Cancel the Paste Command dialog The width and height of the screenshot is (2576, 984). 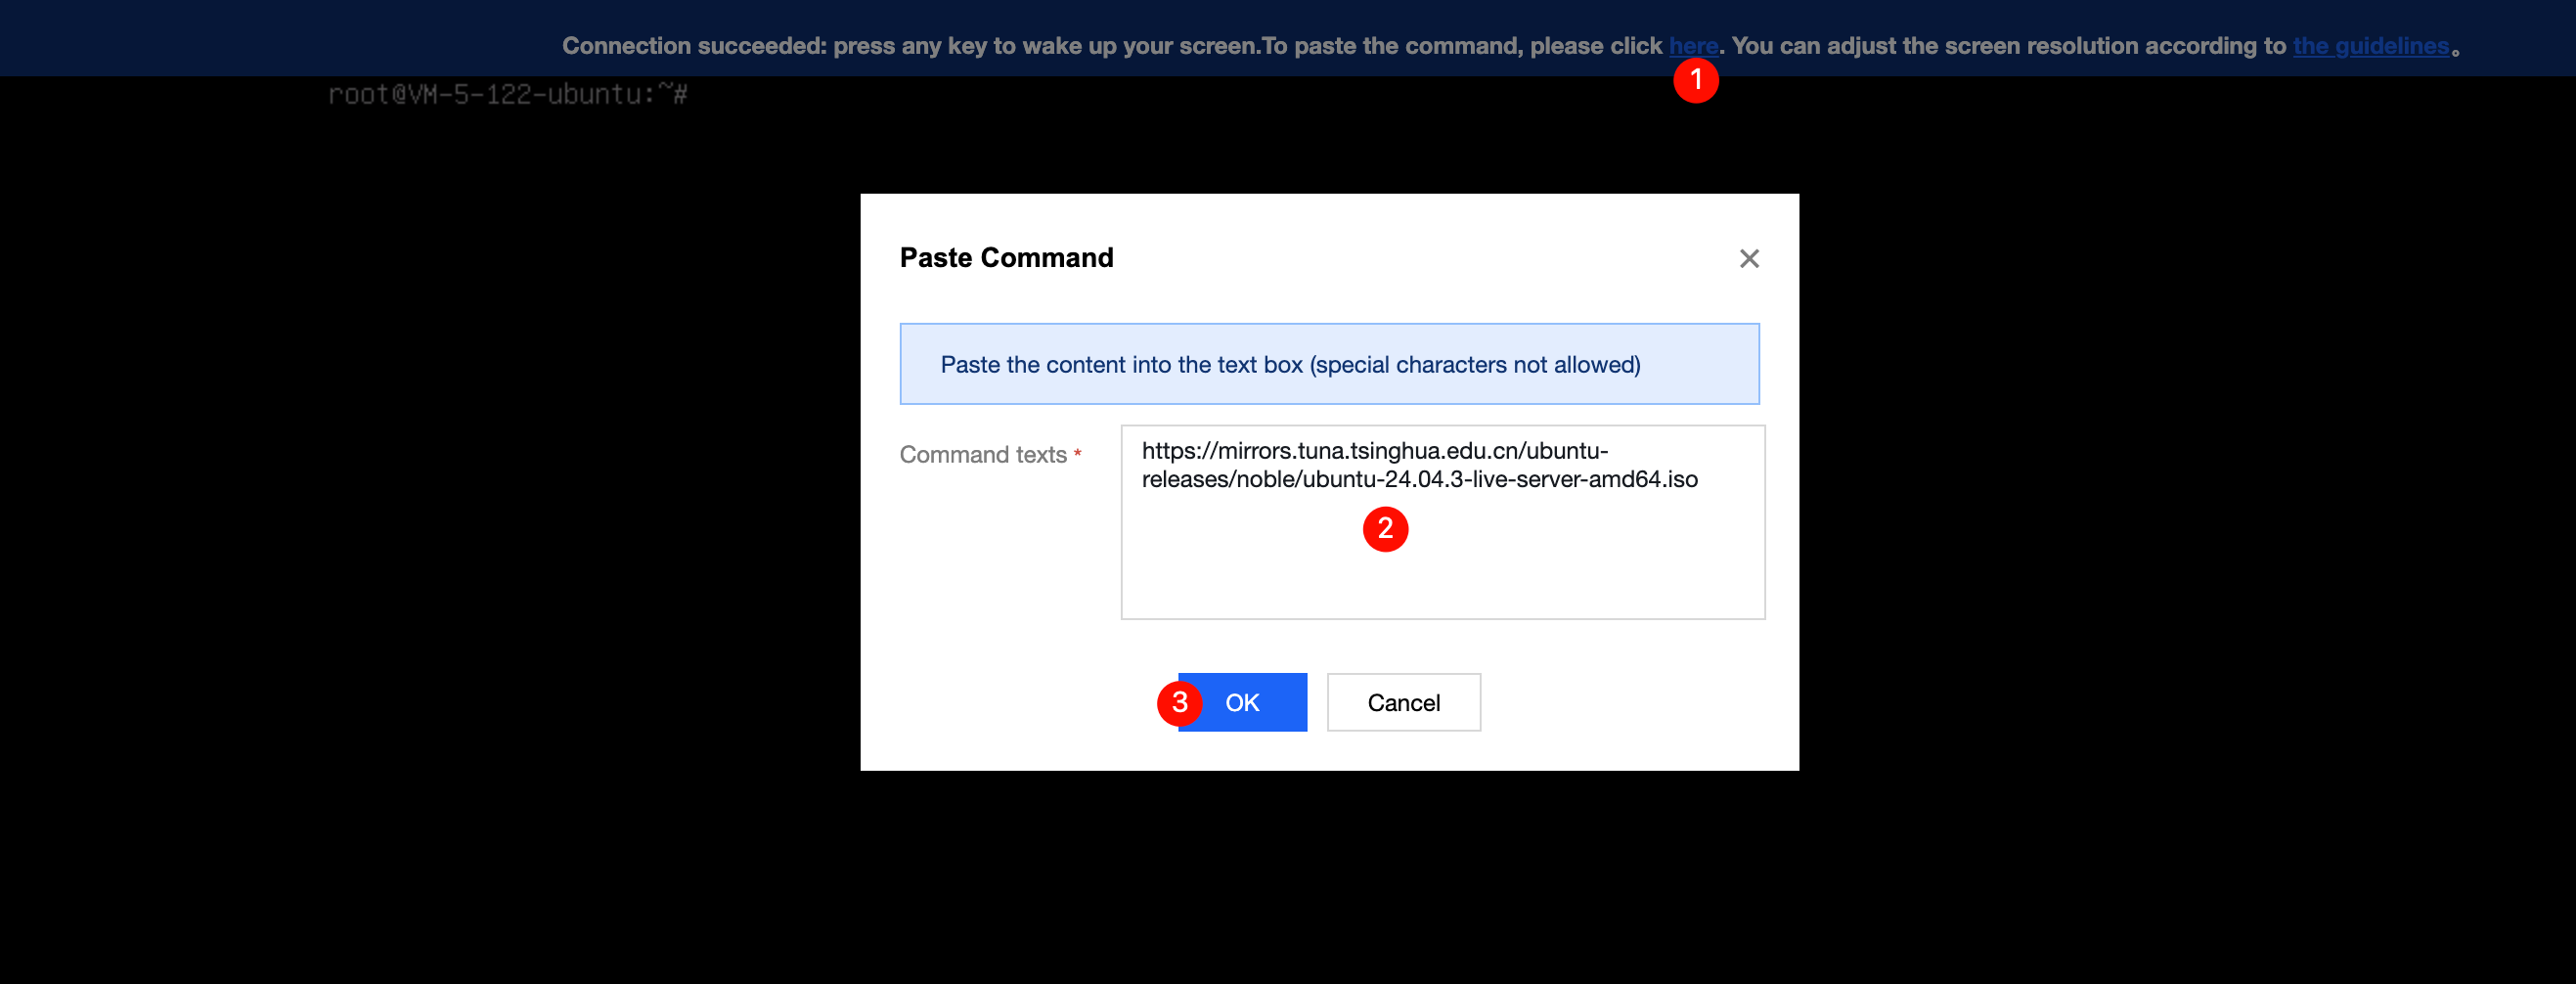pyautogui.click(x=1403, y=702)
